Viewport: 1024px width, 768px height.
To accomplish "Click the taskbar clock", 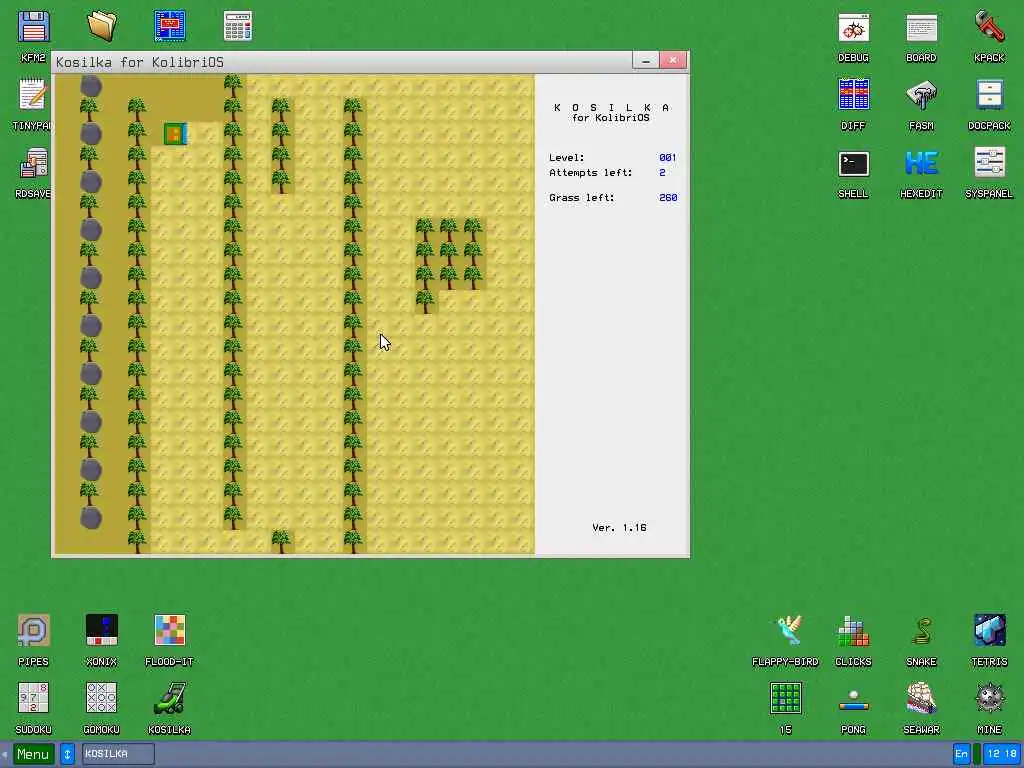I will 1002,754.
